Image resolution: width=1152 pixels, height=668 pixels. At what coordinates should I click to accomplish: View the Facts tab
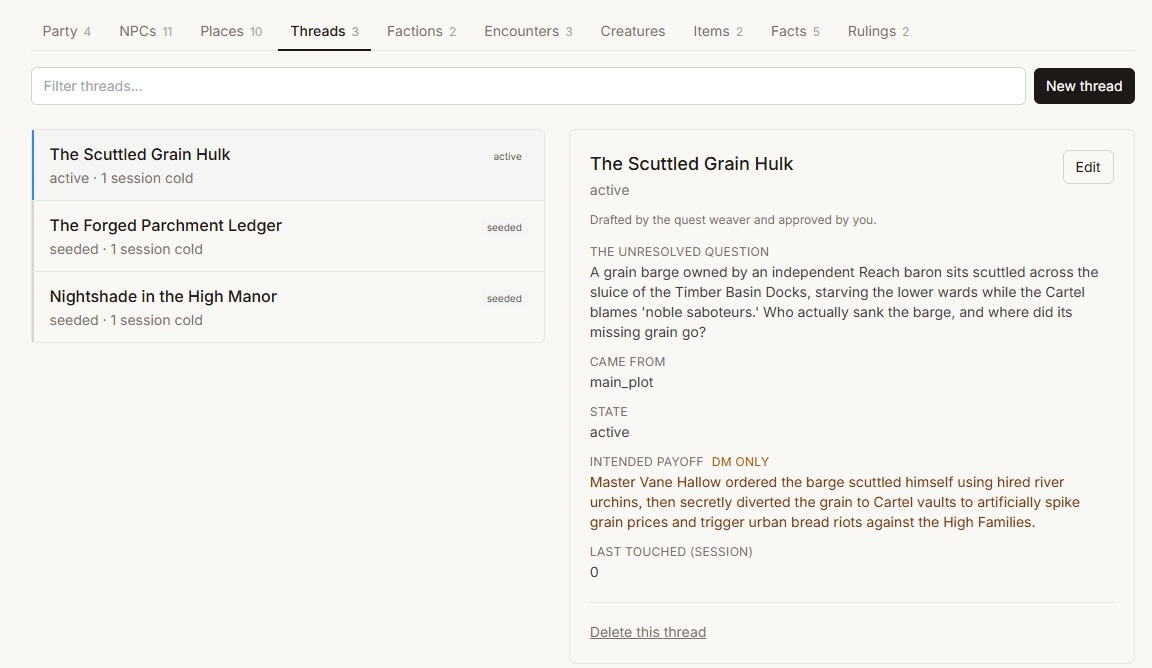795,32
